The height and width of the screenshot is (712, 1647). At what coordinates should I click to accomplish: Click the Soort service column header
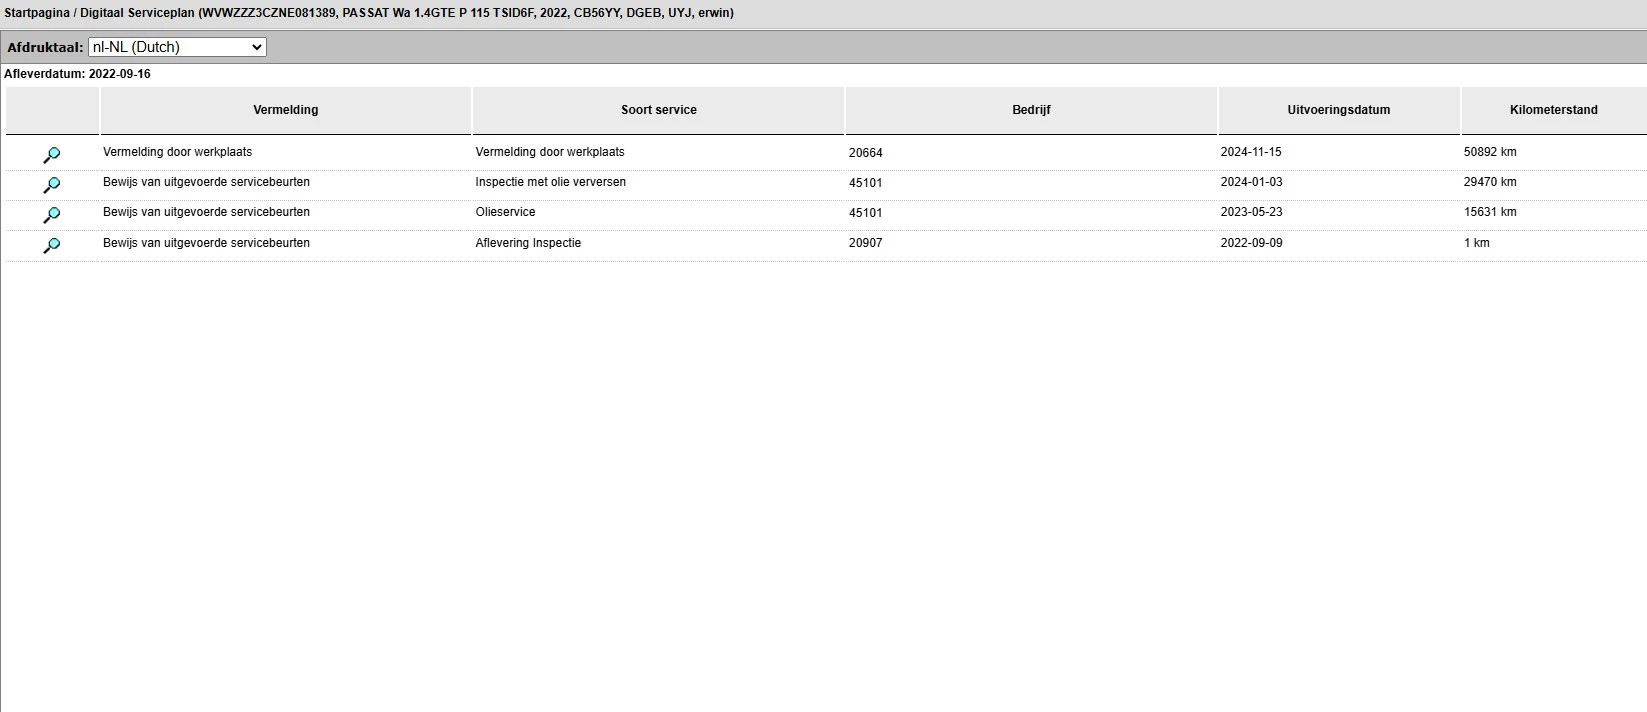tap(658, 110)
